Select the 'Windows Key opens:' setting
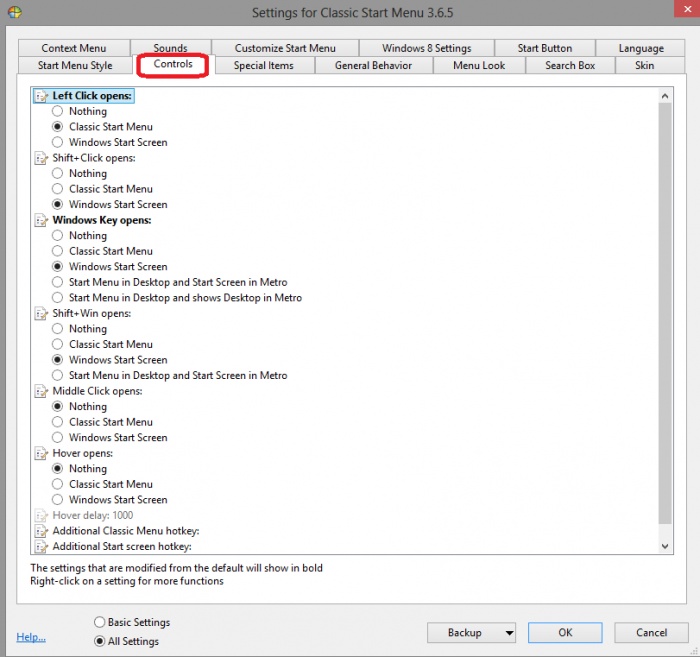700x657 pixels. (x=102, y=220)
